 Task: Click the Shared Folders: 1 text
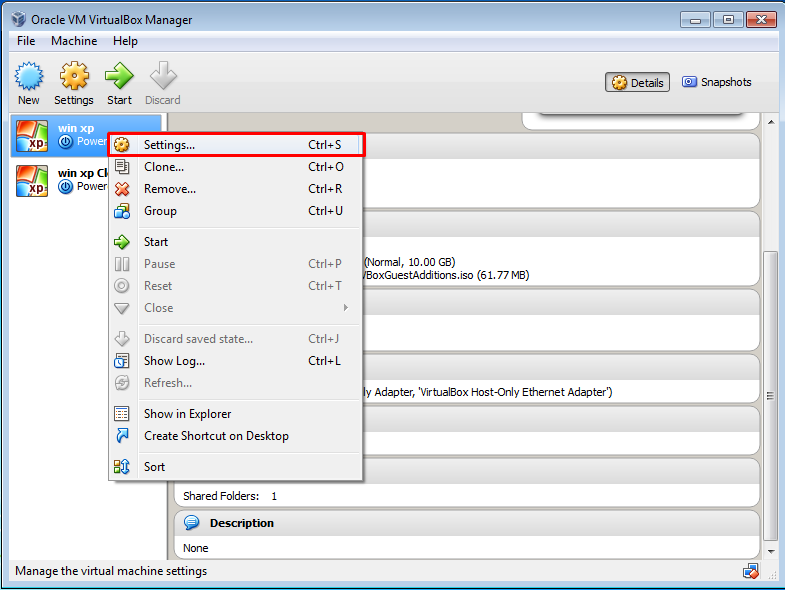(230, 496)
